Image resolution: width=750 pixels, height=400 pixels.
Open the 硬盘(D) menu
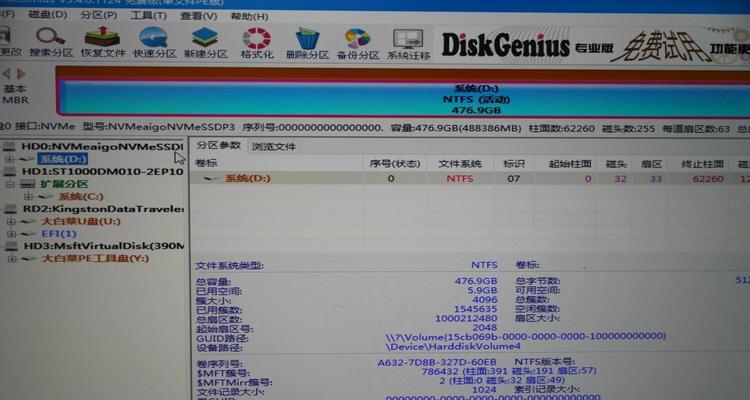[x=47, y=14]
